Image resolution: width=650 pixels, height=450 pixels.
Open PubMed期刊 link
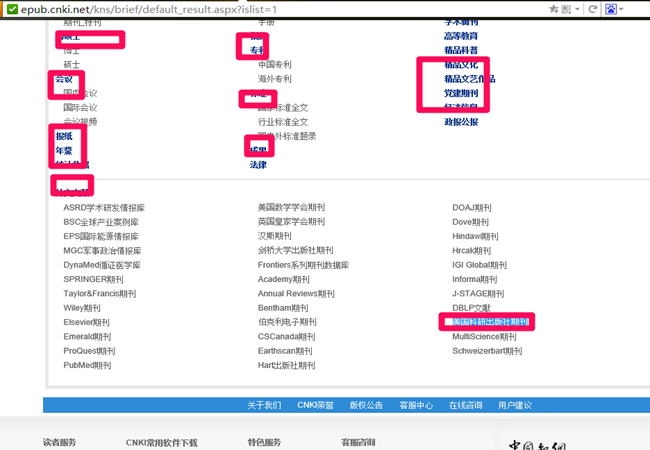87,365
